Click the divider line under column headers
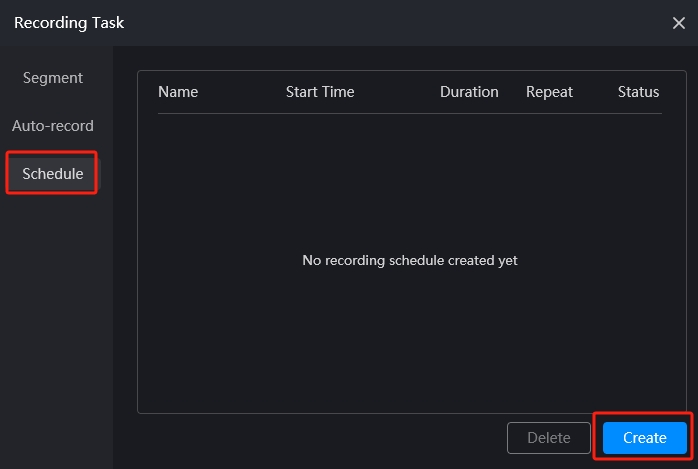Screen dimensions: 698x469 click(x=410, y=113)
